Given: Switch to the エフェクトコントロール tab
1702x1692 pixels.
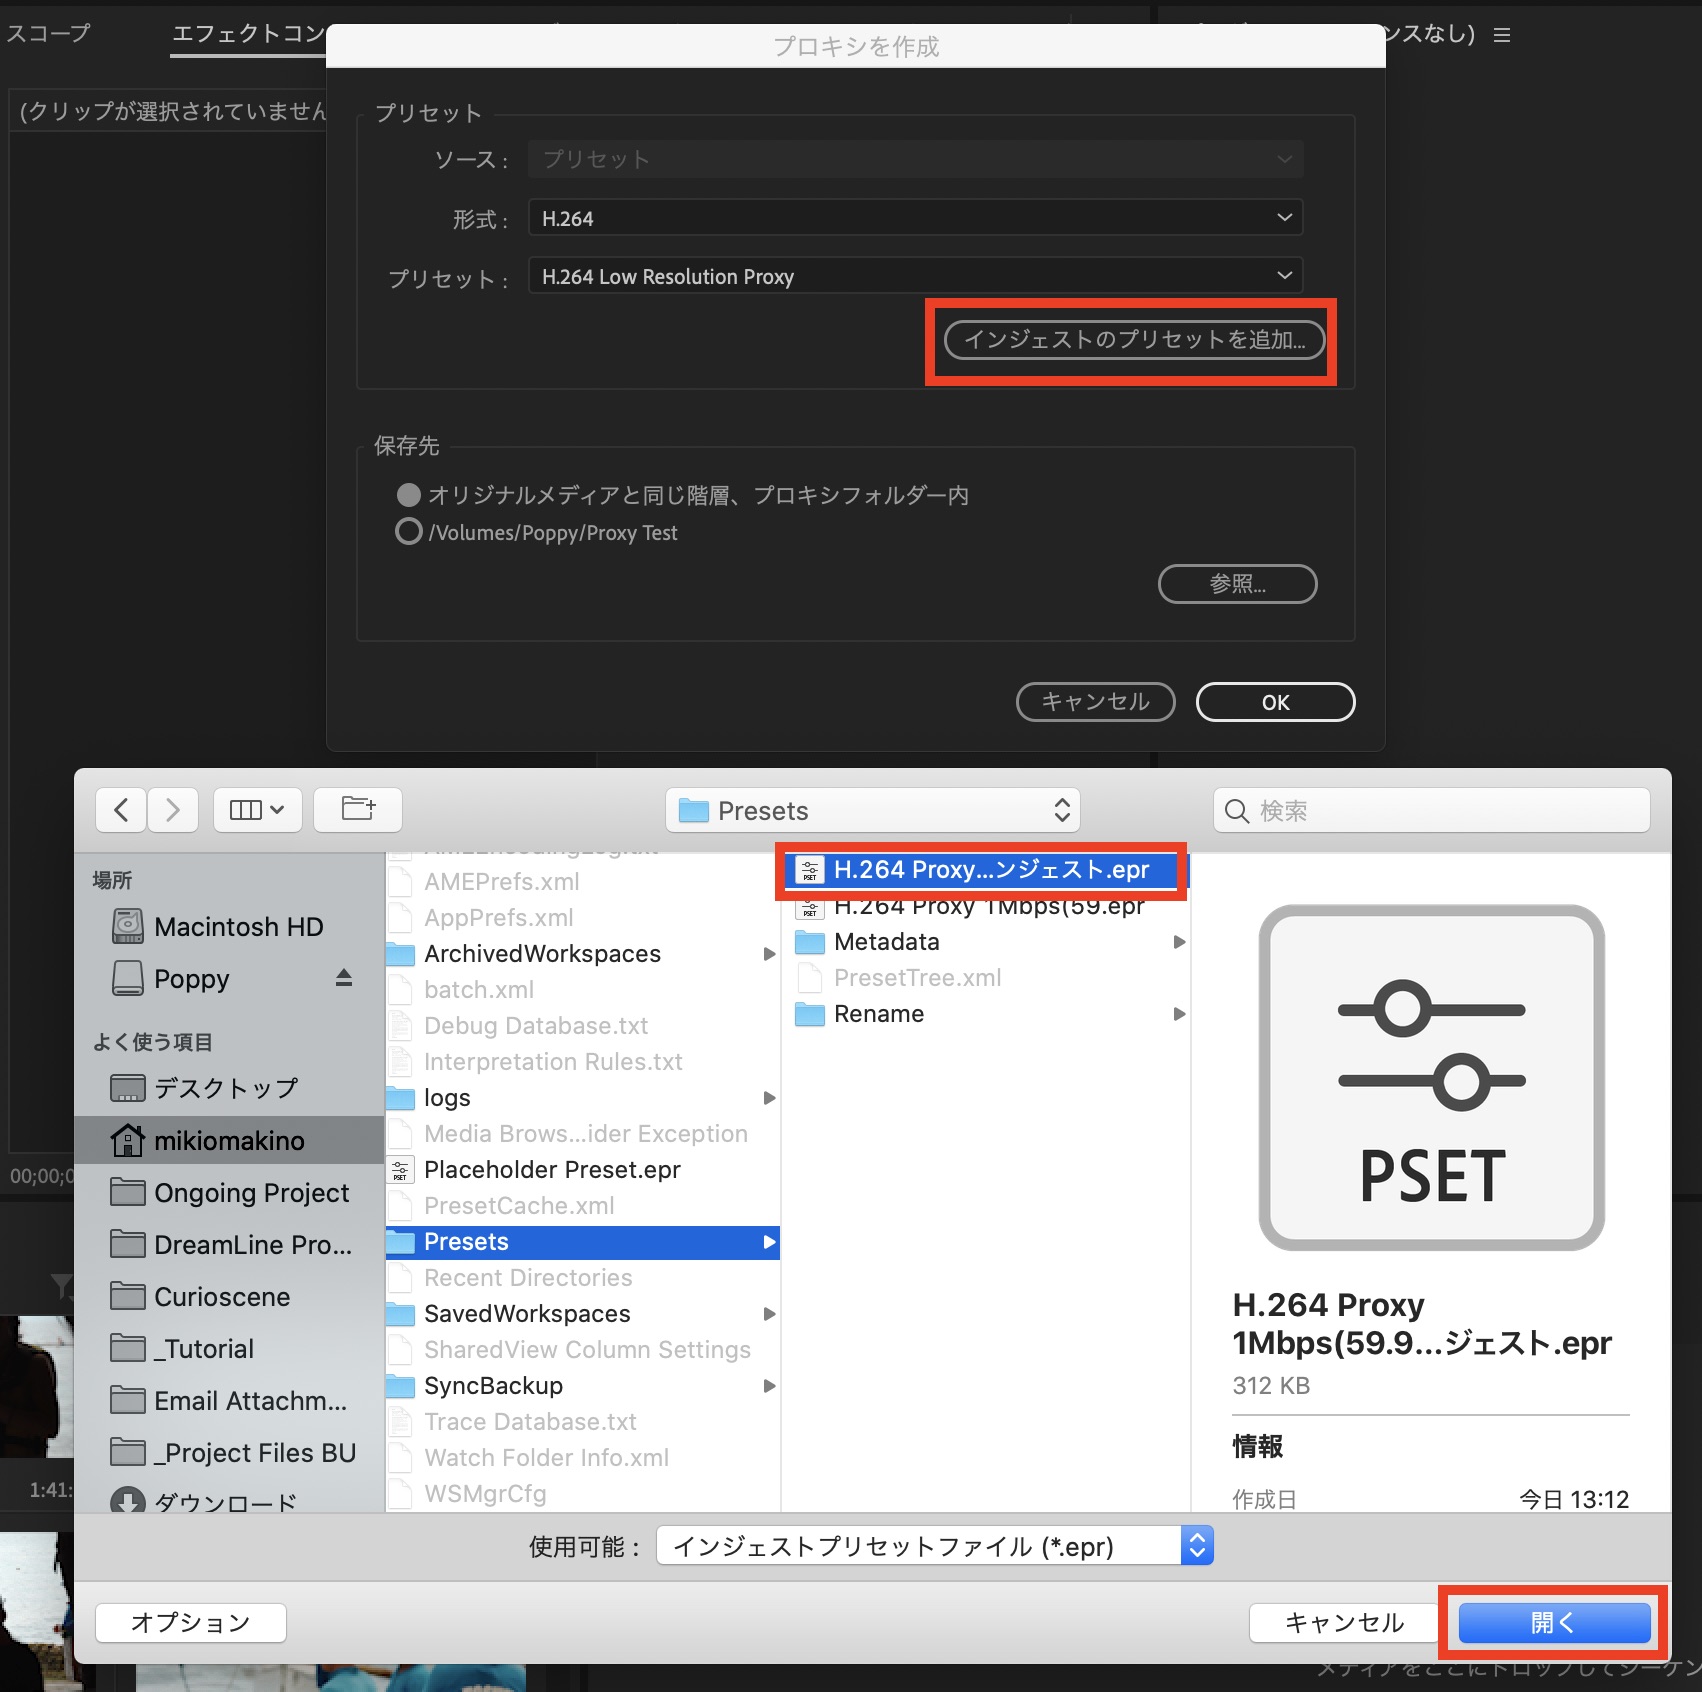Looking at the screenshot, I should point(249,34).
